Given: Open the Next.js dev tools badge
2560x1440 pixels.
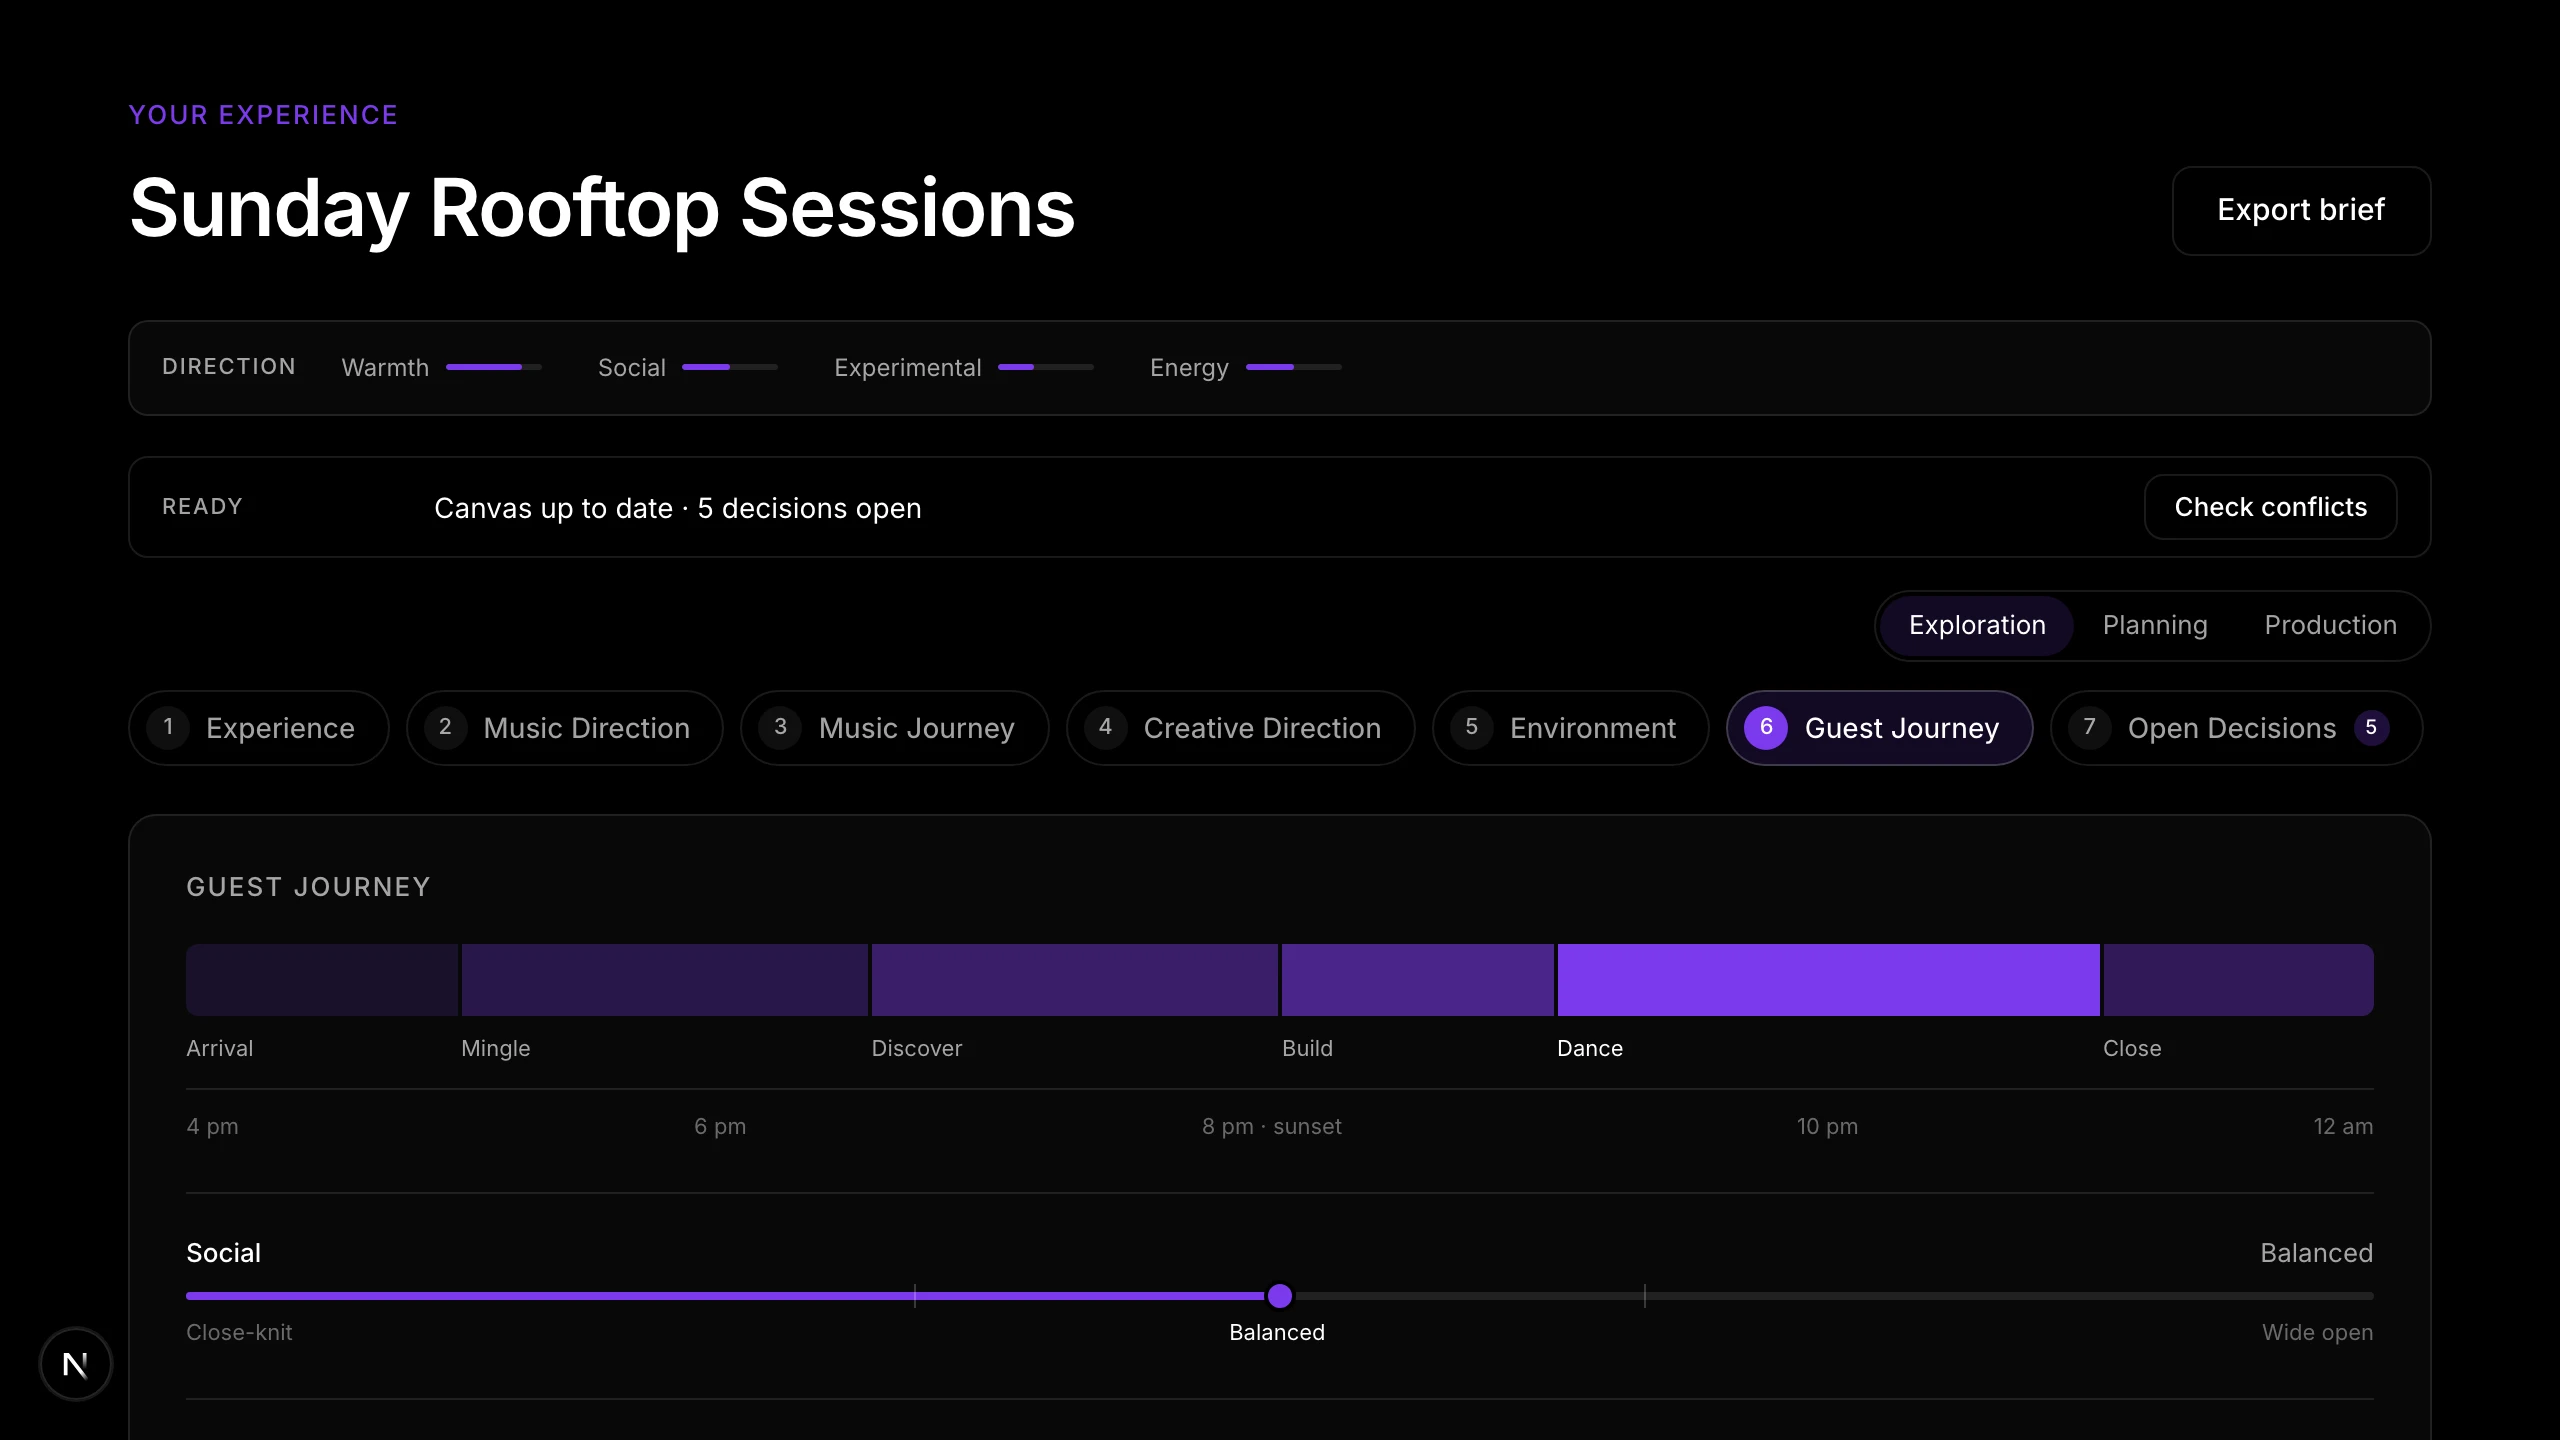Looking at the screenshot, I should coord(75,1364).
